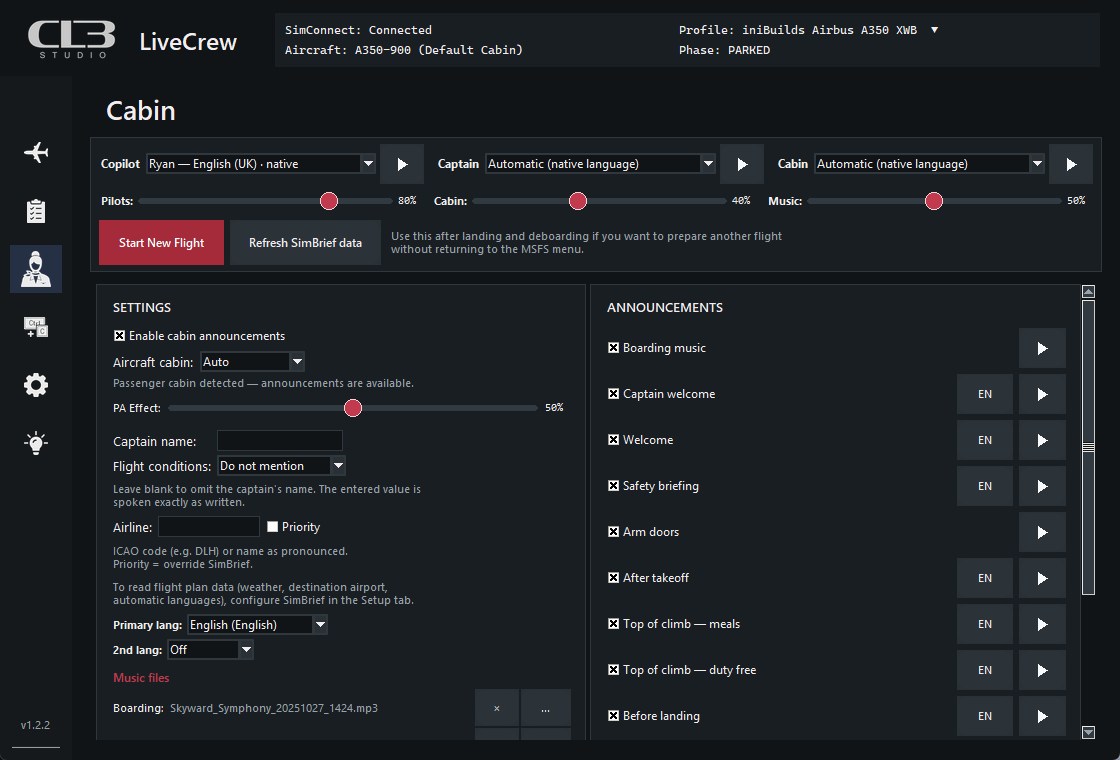Adjust the PA Effect slider handle

[353, 407]
